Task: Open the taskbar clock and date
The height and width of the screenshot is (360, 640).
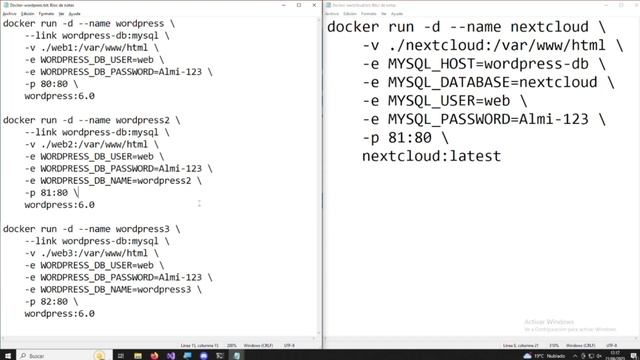Action: (615, 356)
